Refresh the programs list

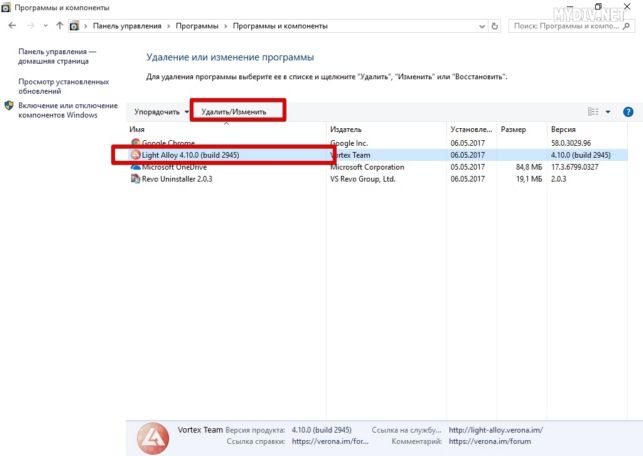click(x=495, y=26)
